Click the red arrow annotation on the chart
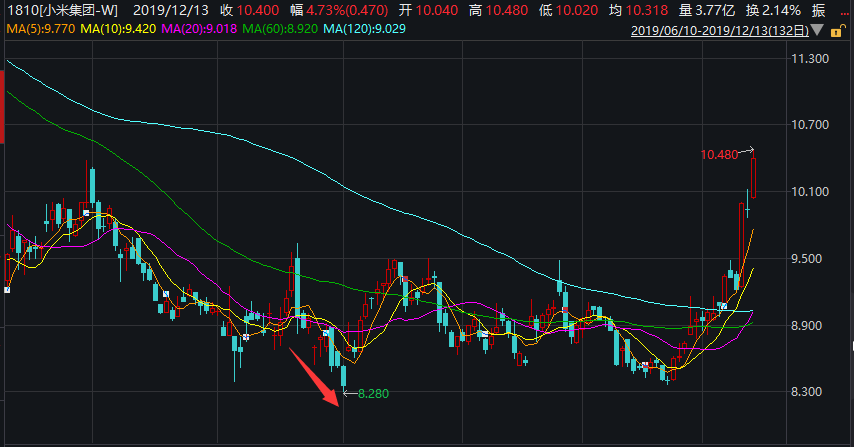 tap(314, 374)
